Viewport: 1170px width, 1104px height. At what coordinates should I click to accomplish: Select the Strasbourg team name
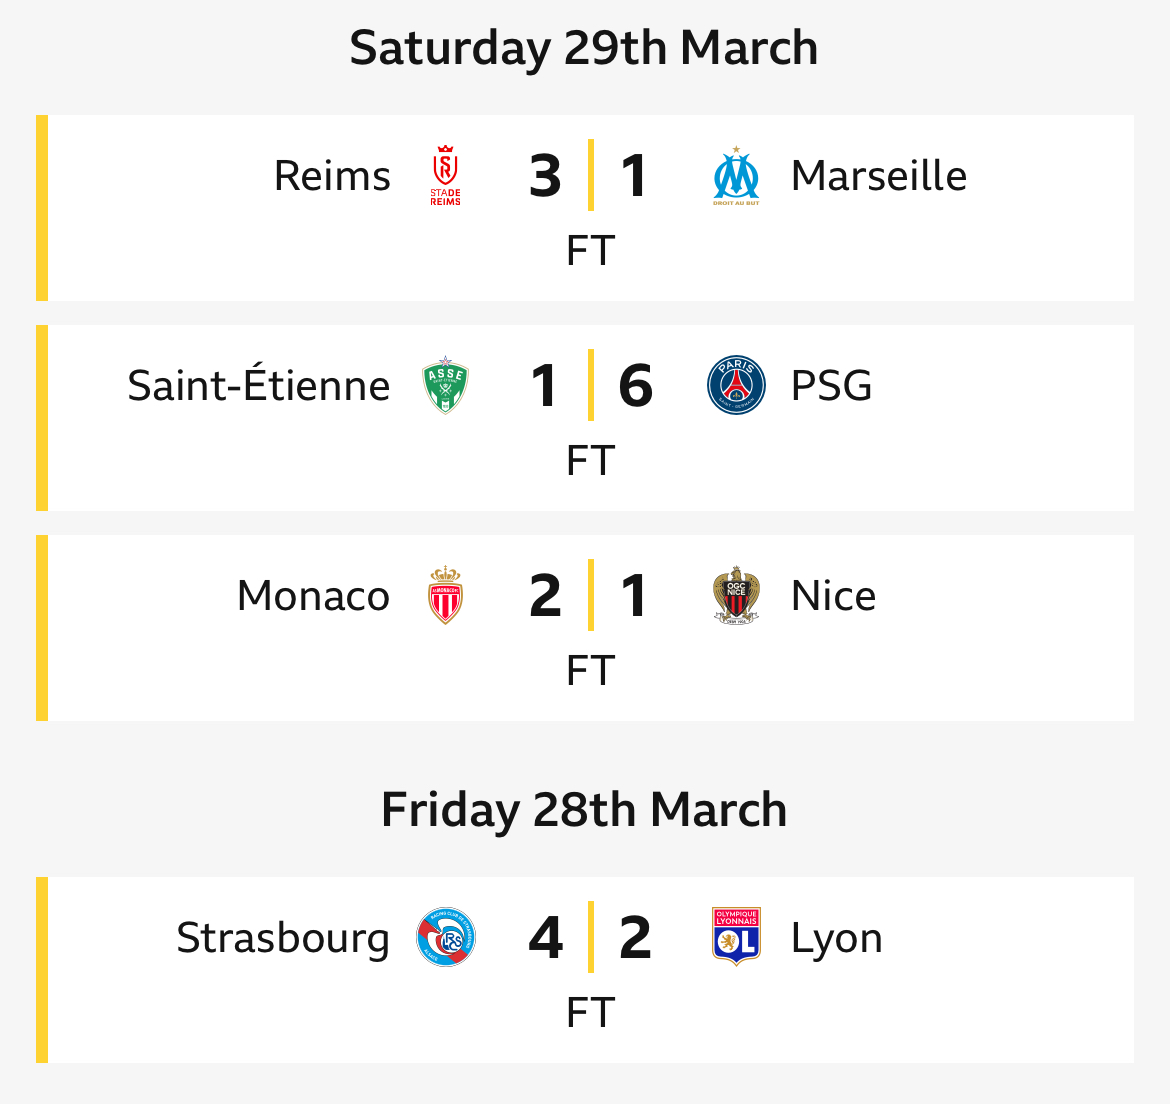click(x=283, y=939)
